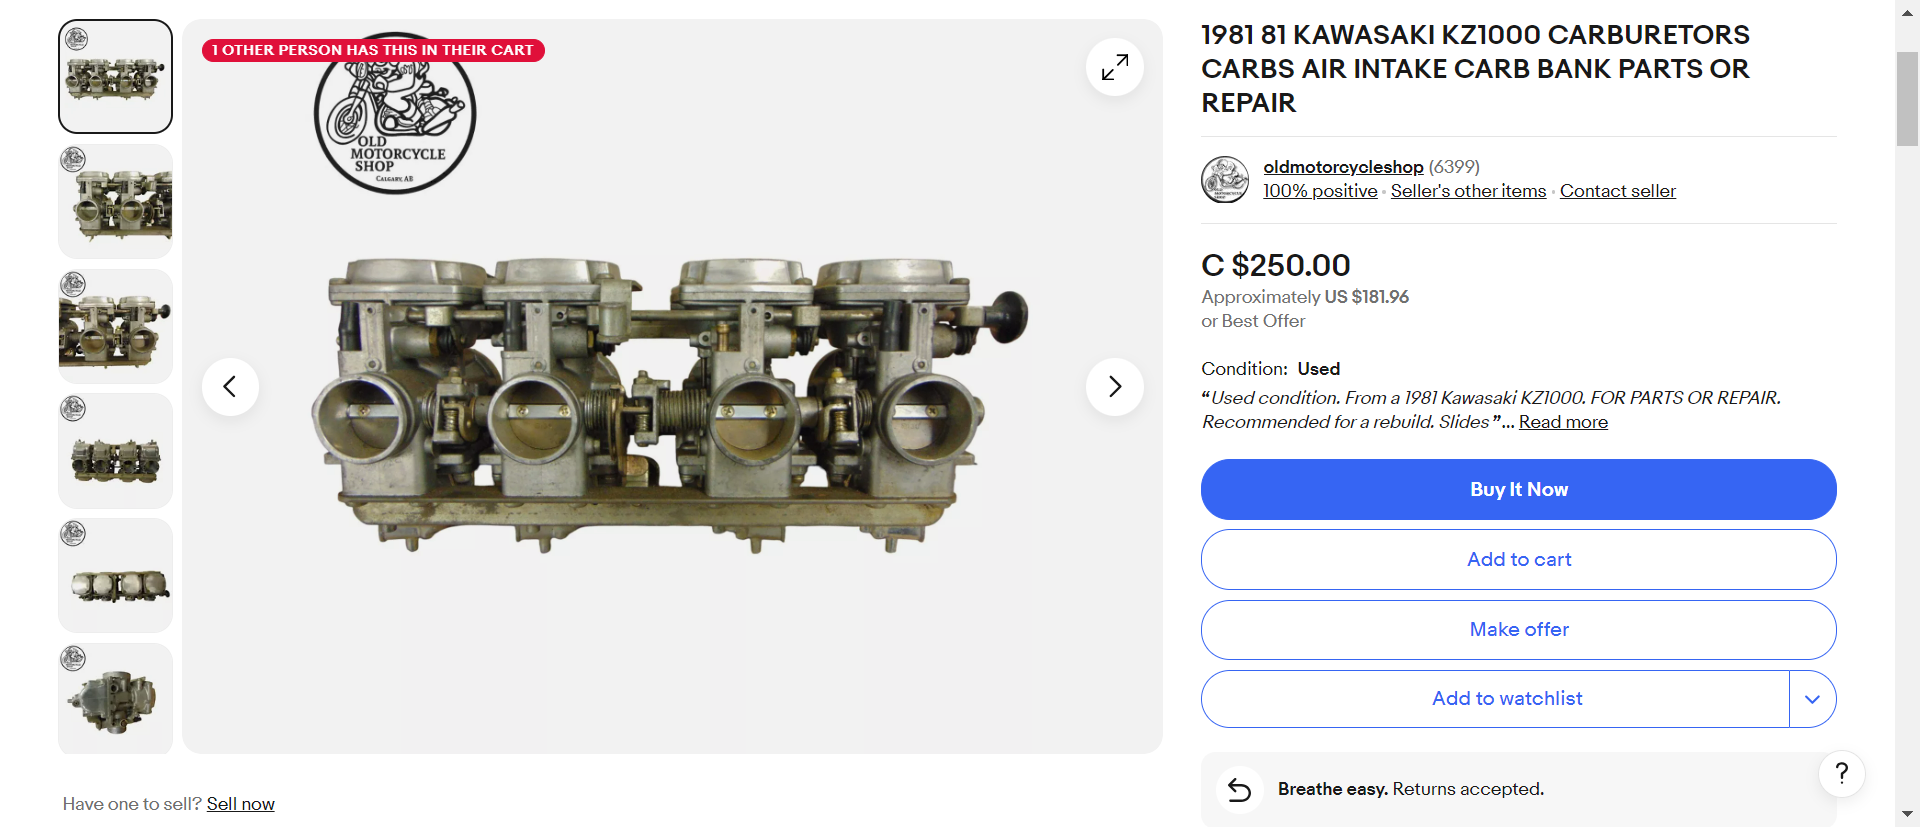
Task: Open Seller's other items link
Action: click(1468, 191)
